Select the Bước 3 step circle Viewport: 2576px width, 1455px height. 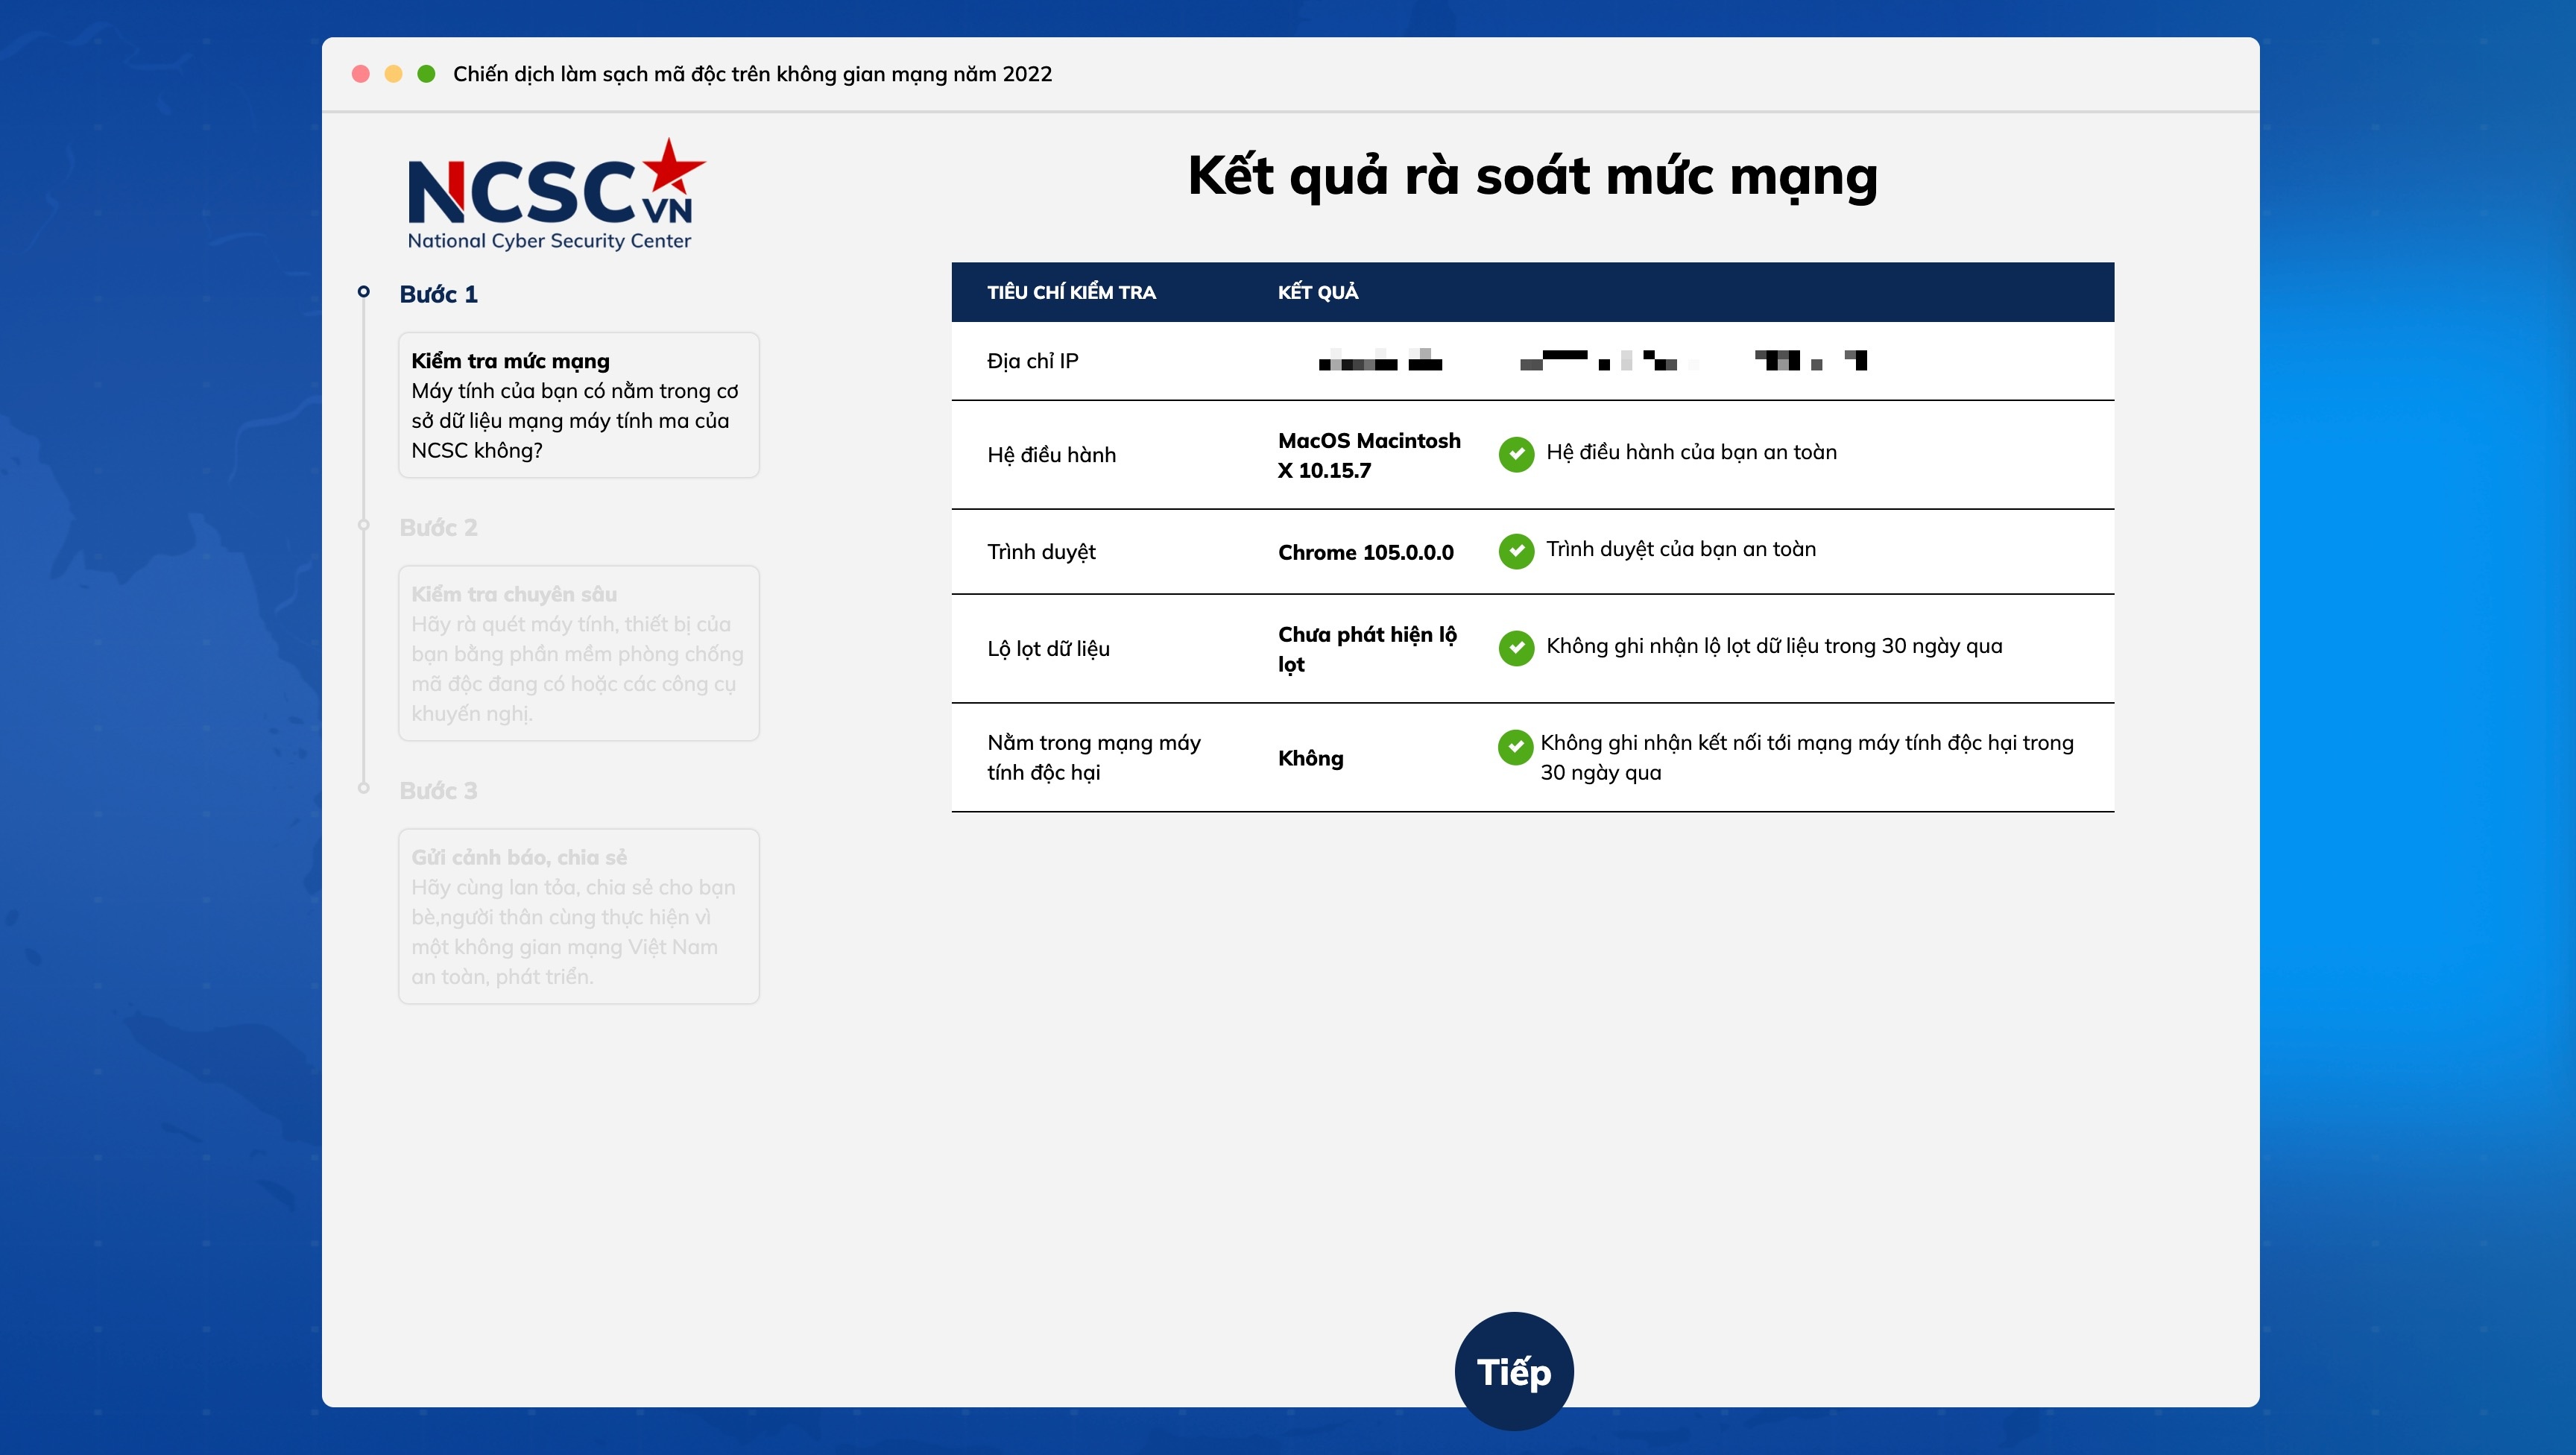click(364, 788)
